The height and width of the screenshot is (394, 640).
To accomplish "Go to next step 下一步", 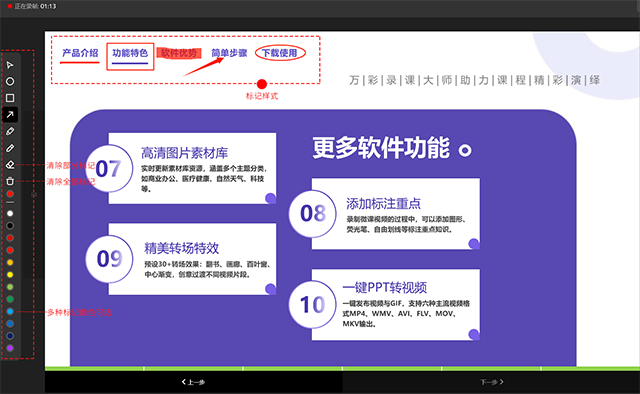I will coord(491,382).
